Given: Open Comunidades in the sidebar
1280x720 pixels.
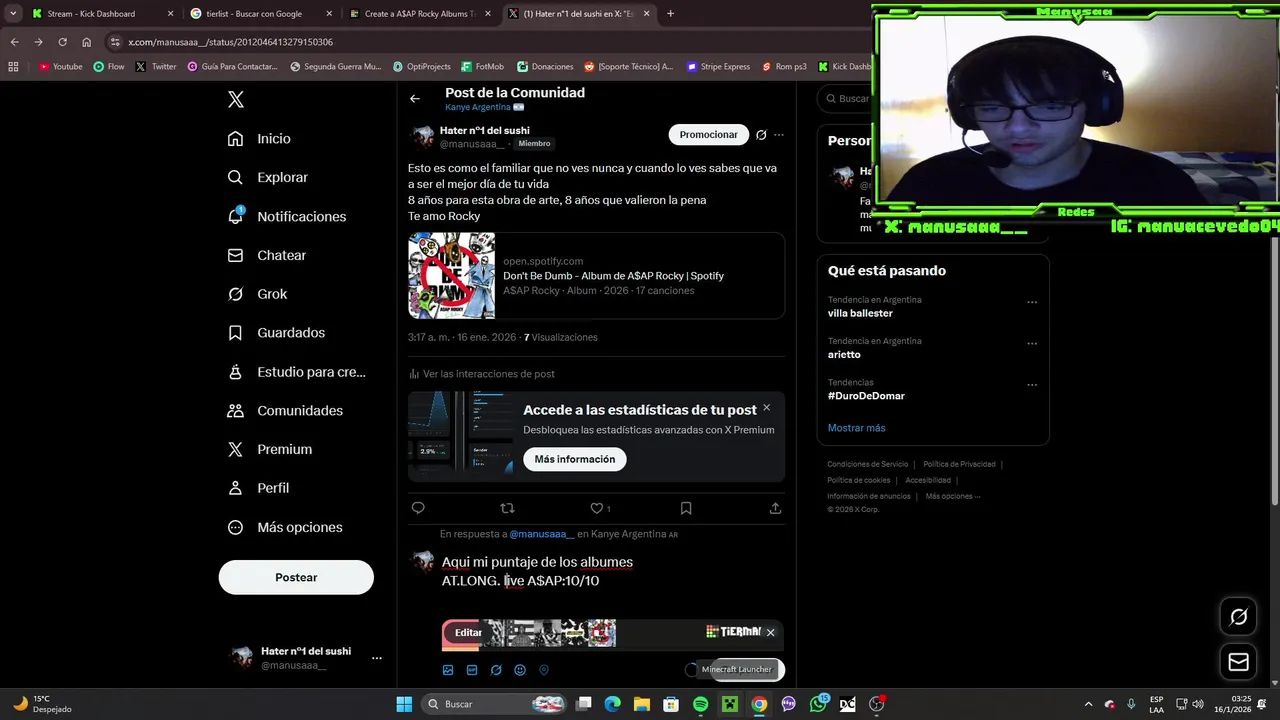Looking at the screenshot, I should [x=285, y=411].
